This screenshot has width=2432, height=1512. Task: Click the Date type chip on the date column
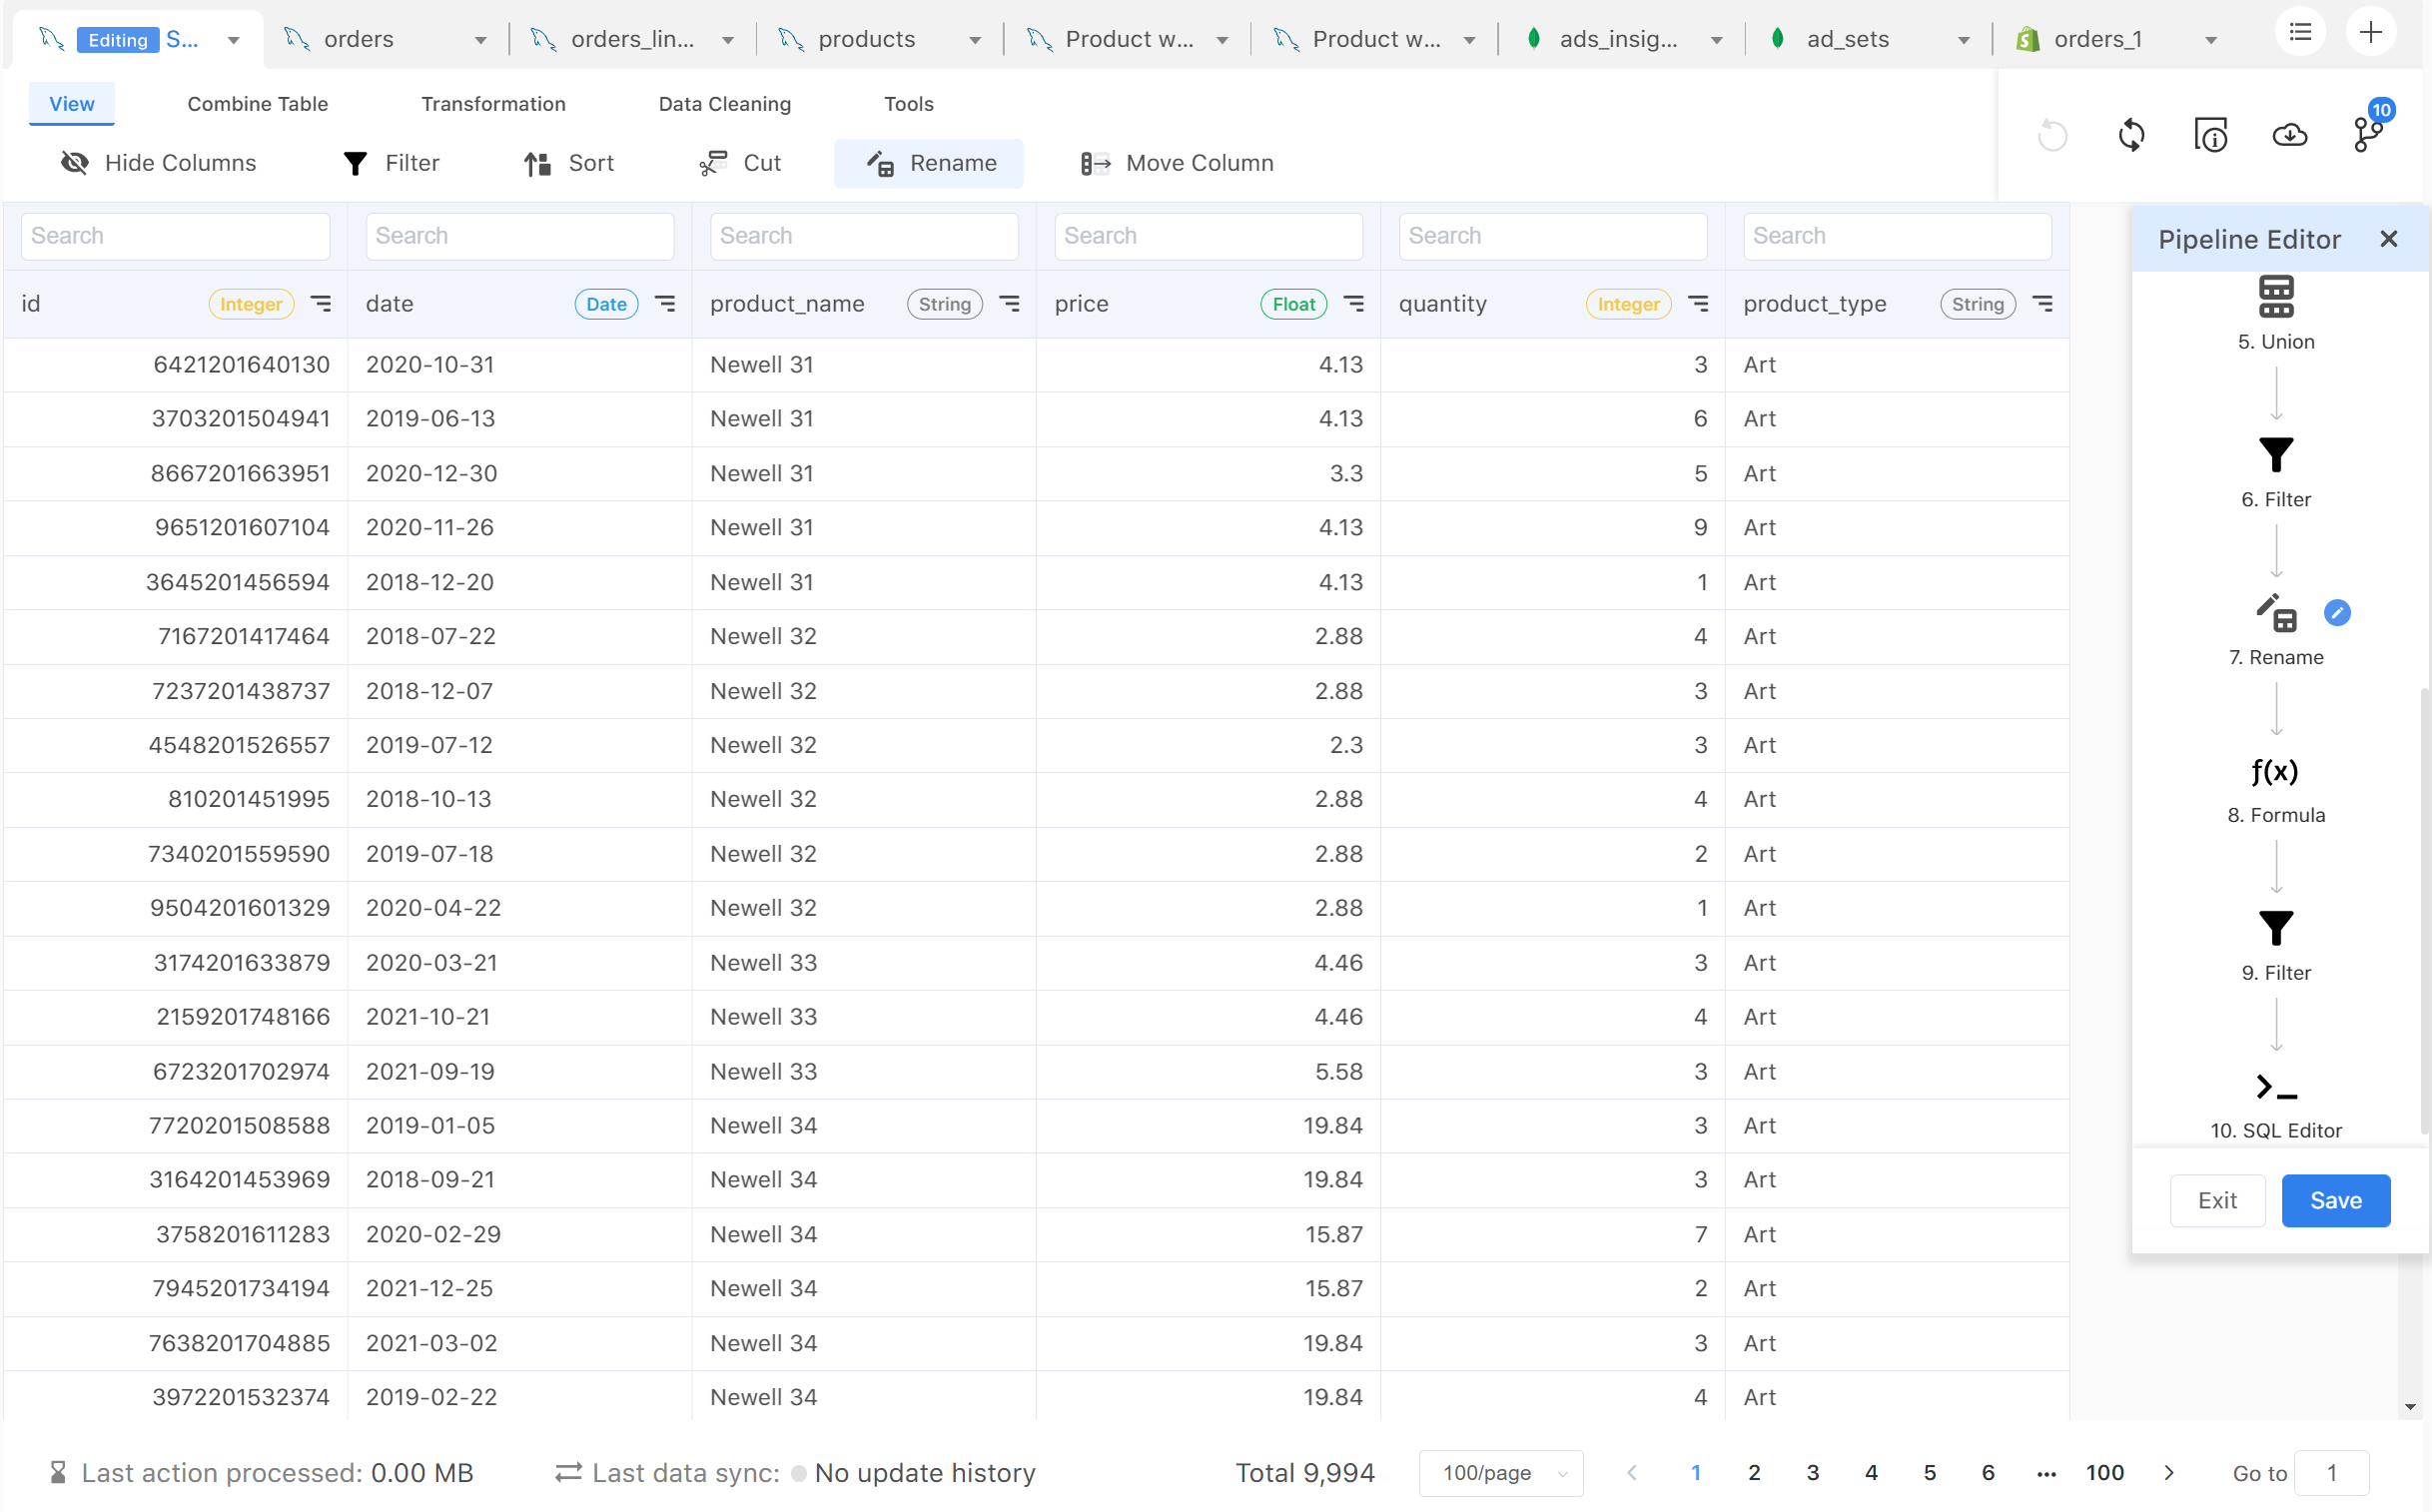click(606, 303)
